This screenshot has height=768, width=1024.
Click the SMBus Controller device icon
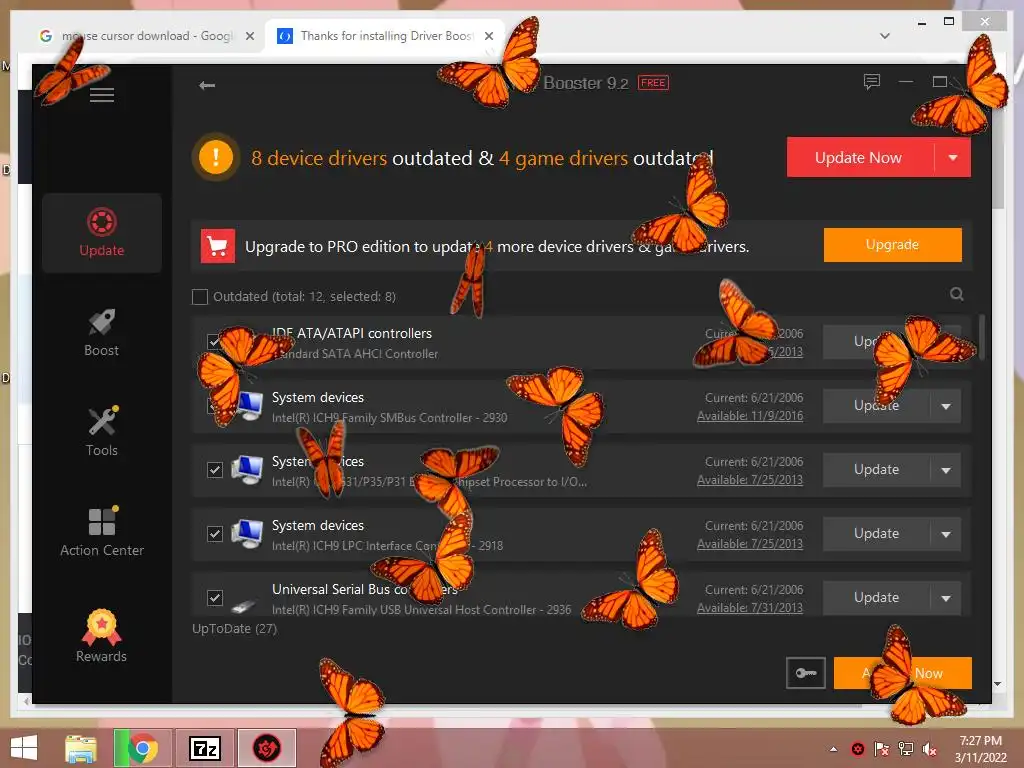pyautogui.click(x=249, y=406)
